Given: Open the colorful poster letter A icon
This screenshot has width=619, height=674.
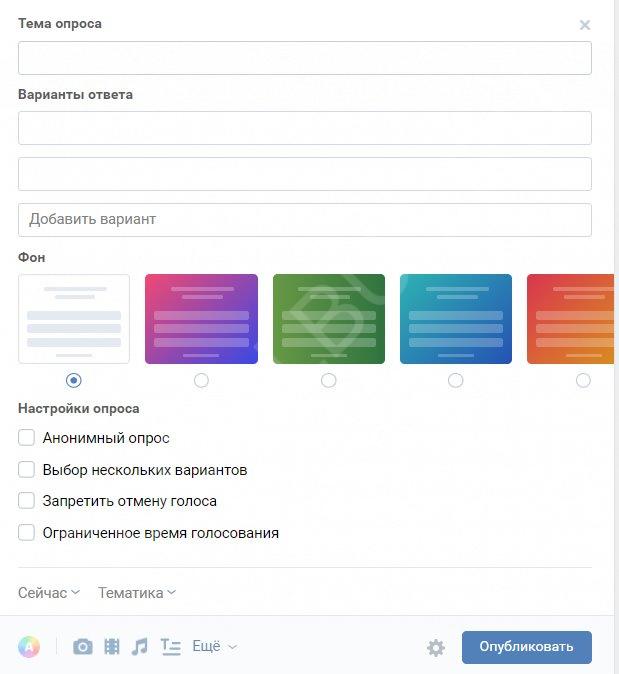Looking at the screenshot, I should coord(29,646).
